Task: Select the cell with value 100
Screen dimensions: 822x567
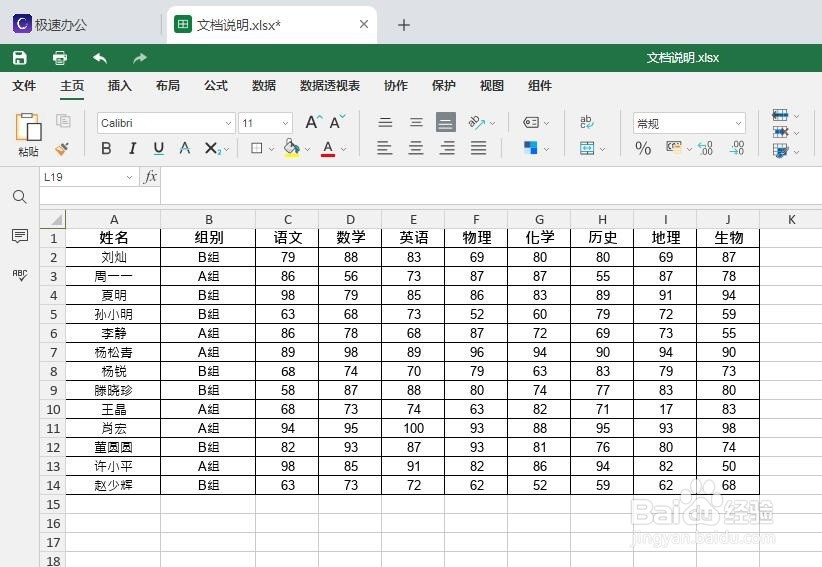Action: [x=413, y=428]
